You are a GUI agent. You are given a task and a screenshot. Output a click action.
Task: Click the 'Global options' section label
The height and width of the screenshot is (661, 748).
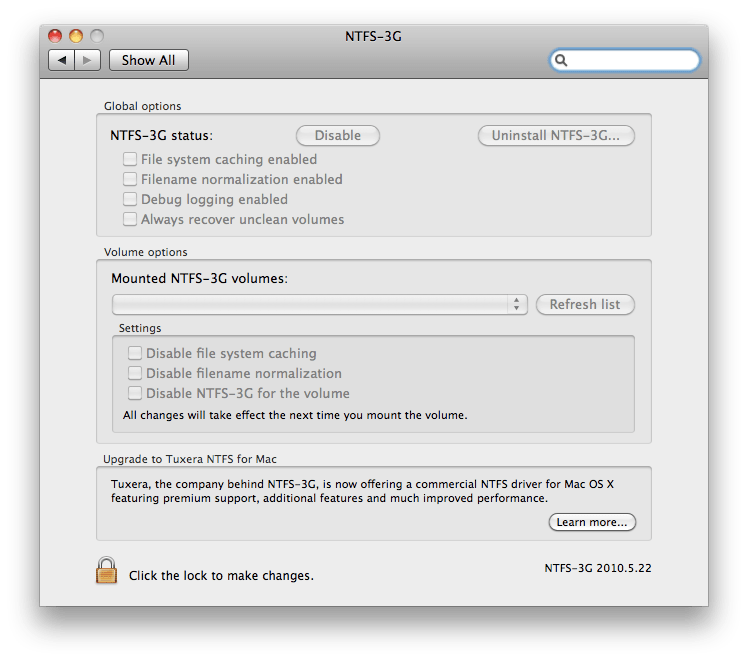click(143, 106)
